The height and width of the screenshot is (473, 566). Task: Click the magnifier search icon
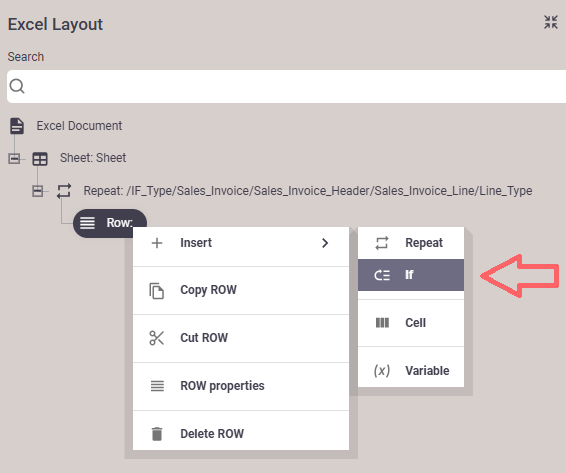pyautogui.click(x=17, y=87)
